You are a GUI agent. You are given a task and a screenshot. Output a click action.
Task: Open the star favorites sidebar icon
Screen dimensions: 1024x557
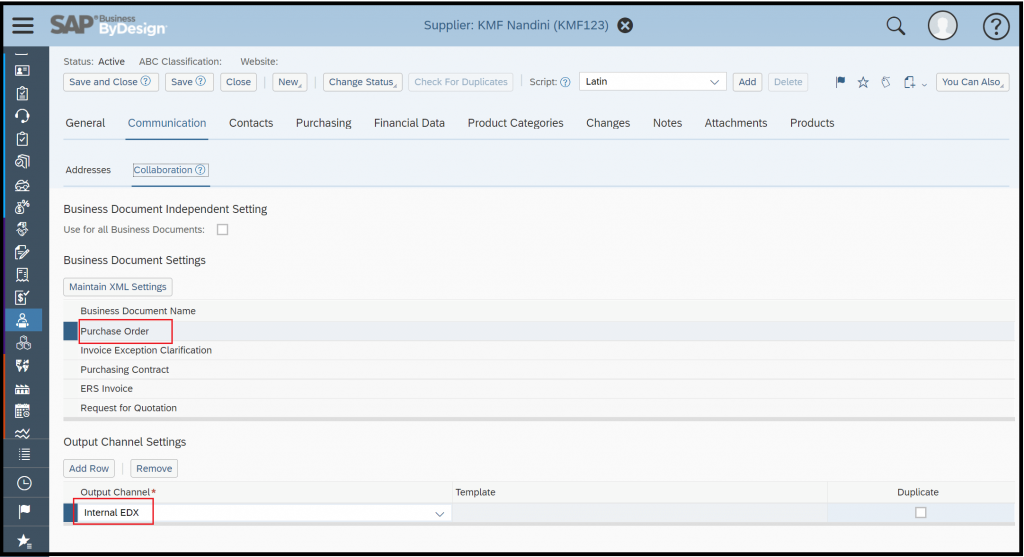click(x=24, y=541)
